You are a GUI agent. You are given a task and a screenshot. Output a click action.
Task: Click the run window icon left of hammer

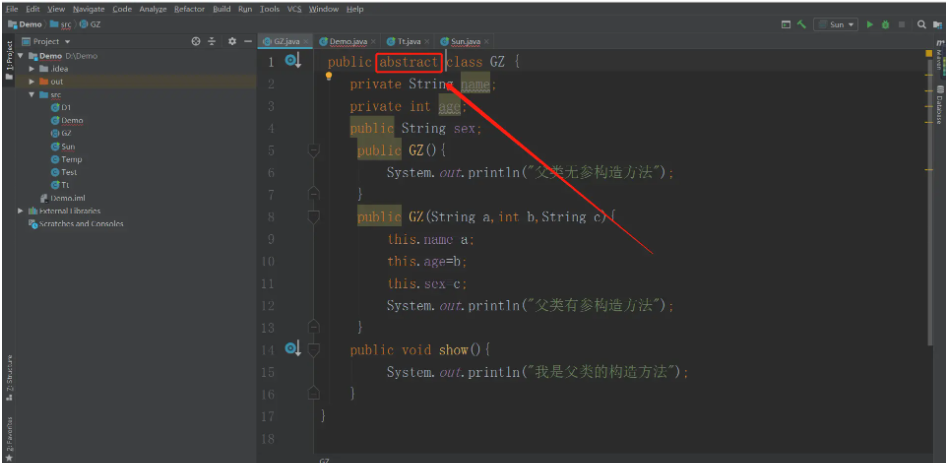tap(786, 25)
